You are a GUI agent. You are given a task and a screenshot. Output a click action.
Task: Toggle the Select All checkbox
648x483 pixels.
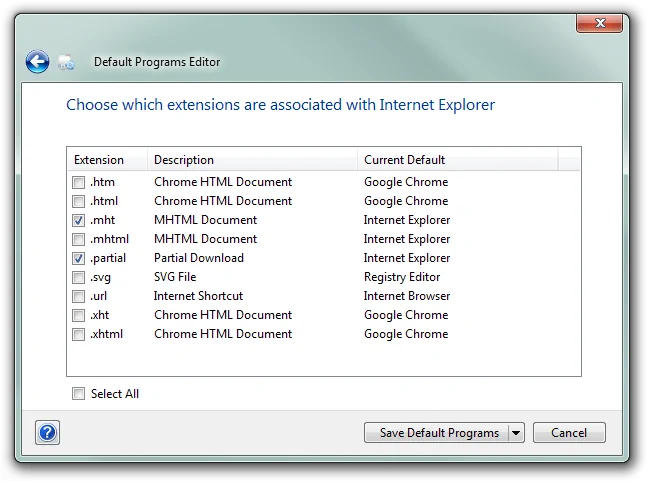tap(78, 394)
